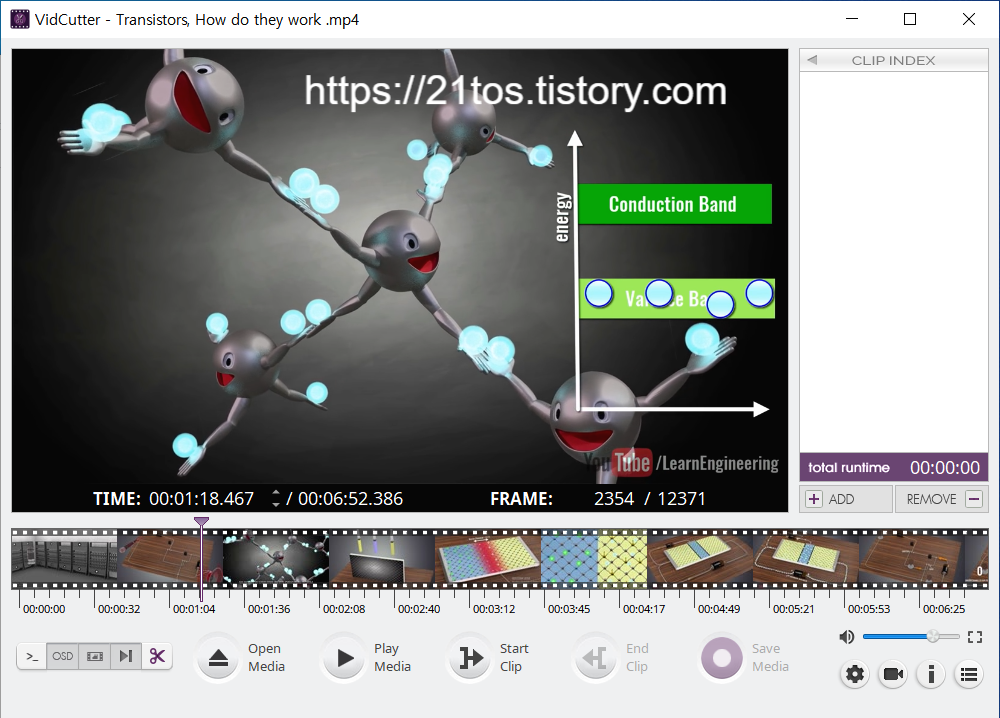Screen dimensions: 1000x718
Task: Click the video preview area
Action: [x=400, y=267]
